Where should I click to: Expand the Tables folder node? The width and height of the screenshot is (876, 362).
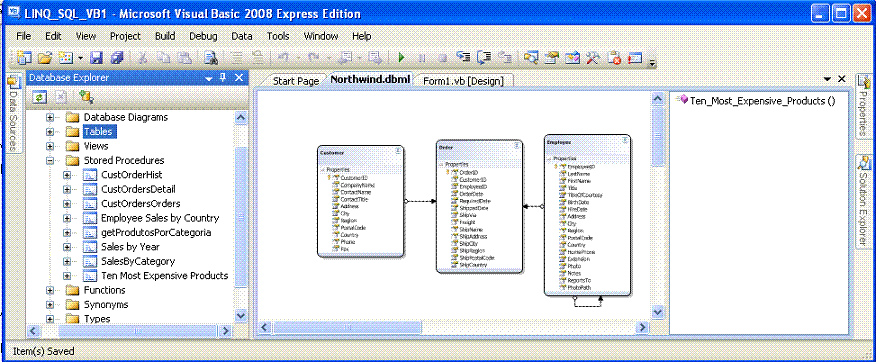click(x=50, y=132)
